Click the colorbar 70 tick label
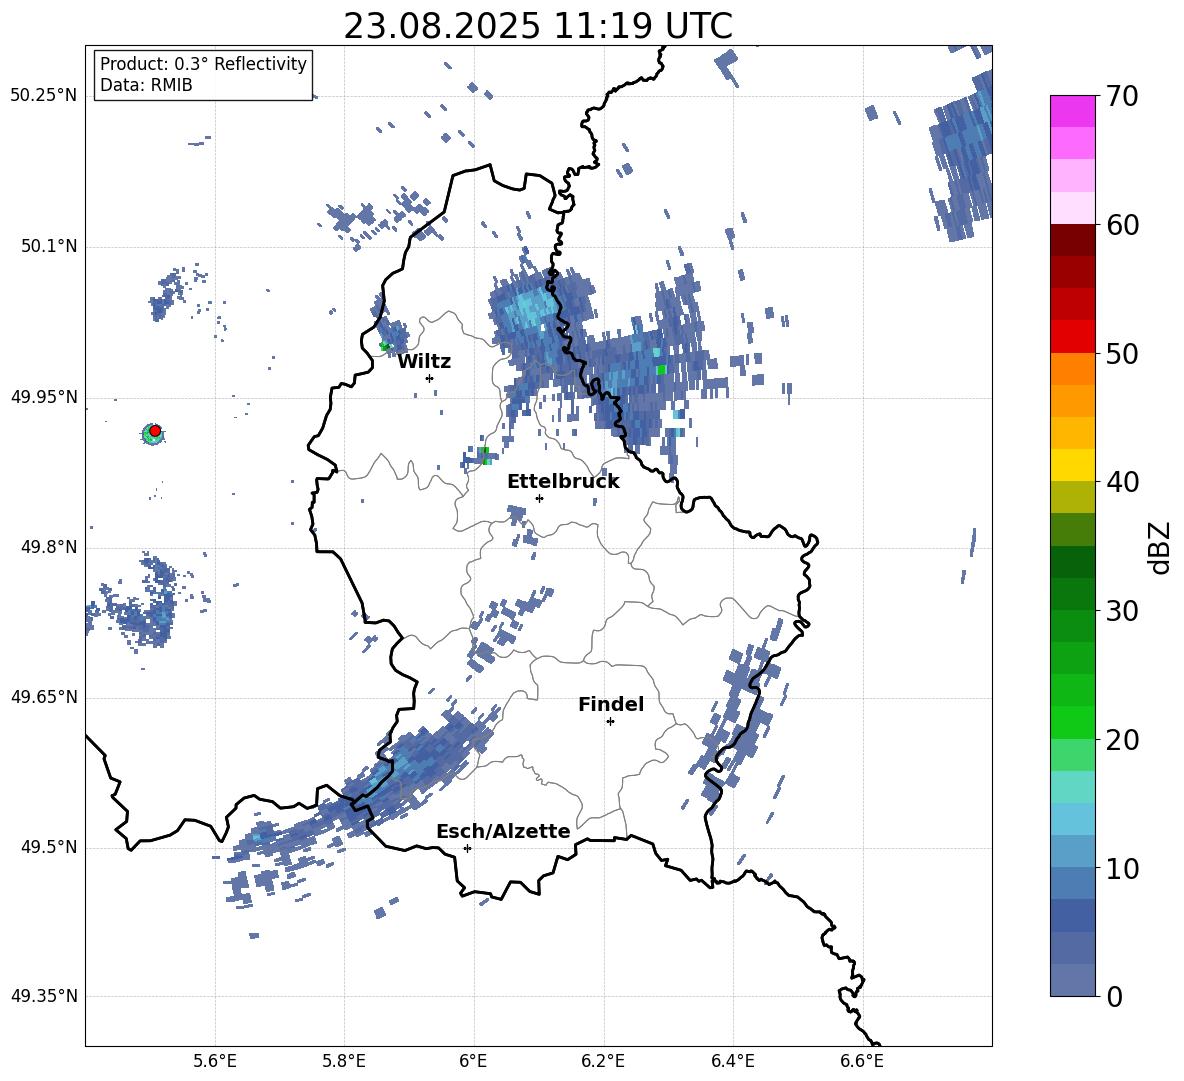 tap(1122, 96)
